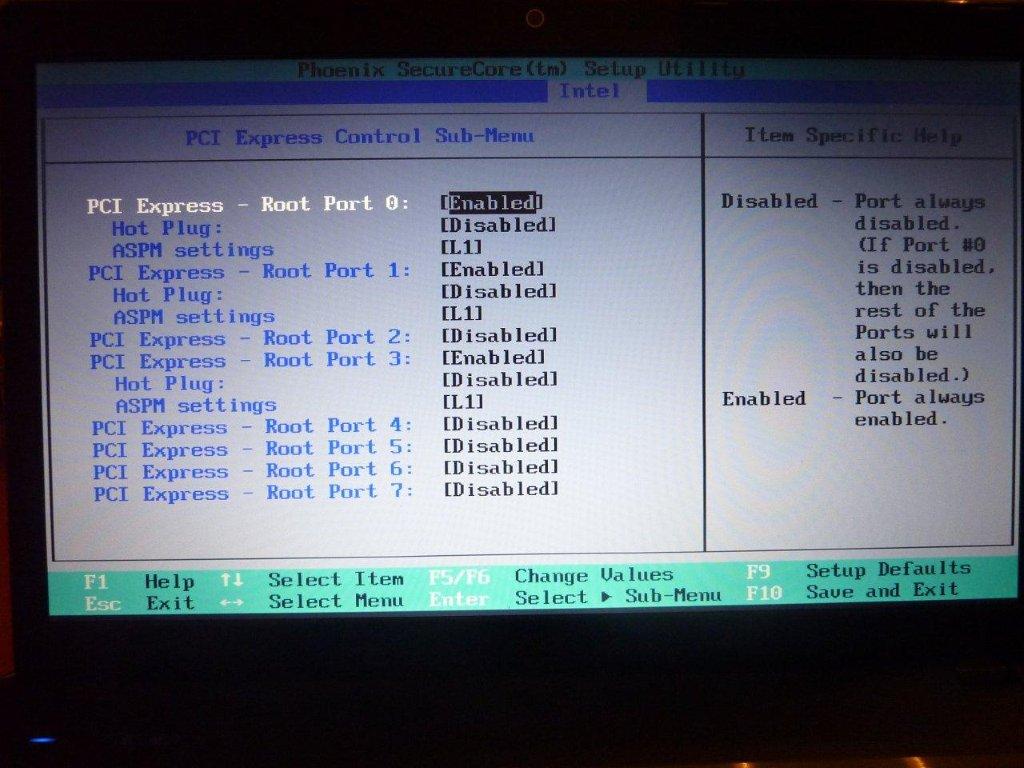Change Root Port 2 Disabled value
This screenshot has width=1024, height=768.
[500, 336]
